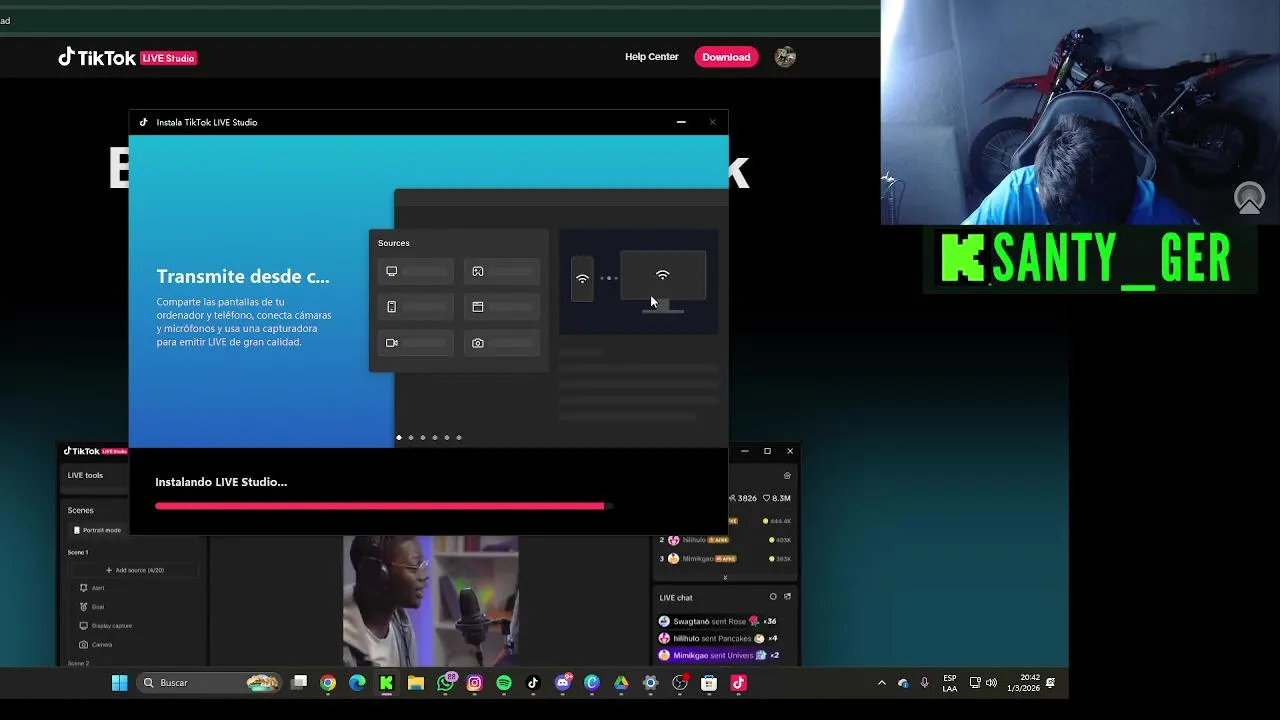Open Google Chrome from the taskbar
Viewport: 1280px width, 720px height.
[x=328, y=683]
